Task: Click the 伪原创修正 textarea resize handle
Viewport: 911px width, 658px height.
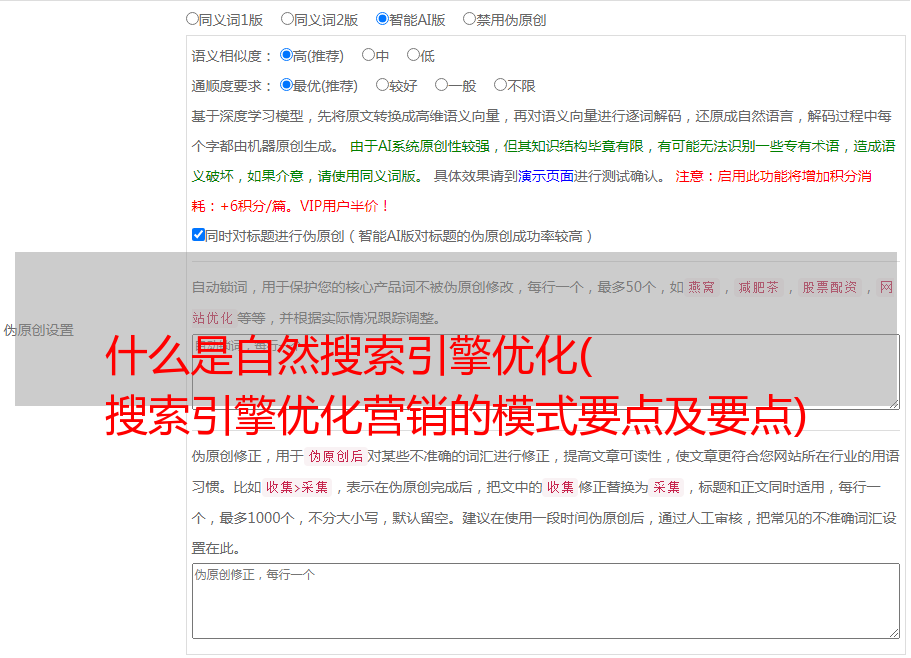Action: [x=894, y=634]
